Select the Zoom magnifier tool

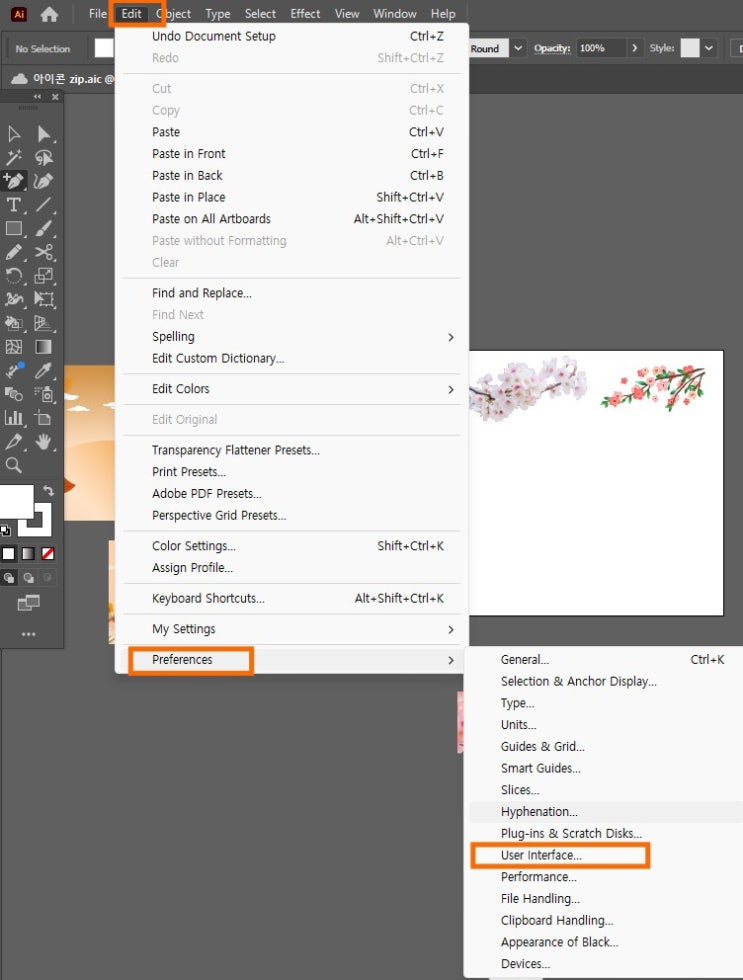tap(14, 465)
